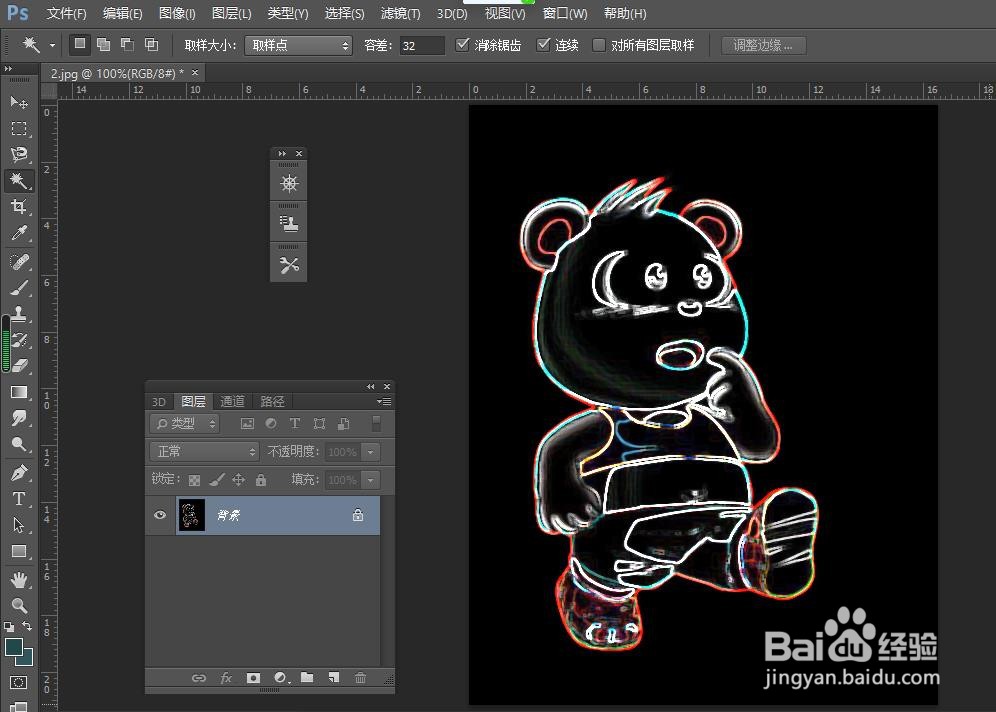This screenshot has height=712, width=996.
Task: Toggle Quick Mask mode
Action: [x=18, y=683]
